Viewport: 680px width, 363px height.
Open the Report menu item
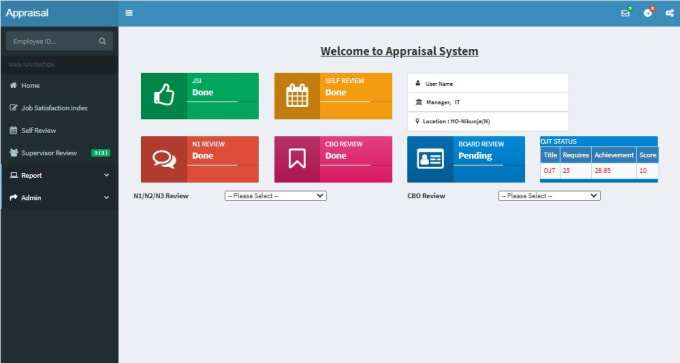click(x=59, y=175)
